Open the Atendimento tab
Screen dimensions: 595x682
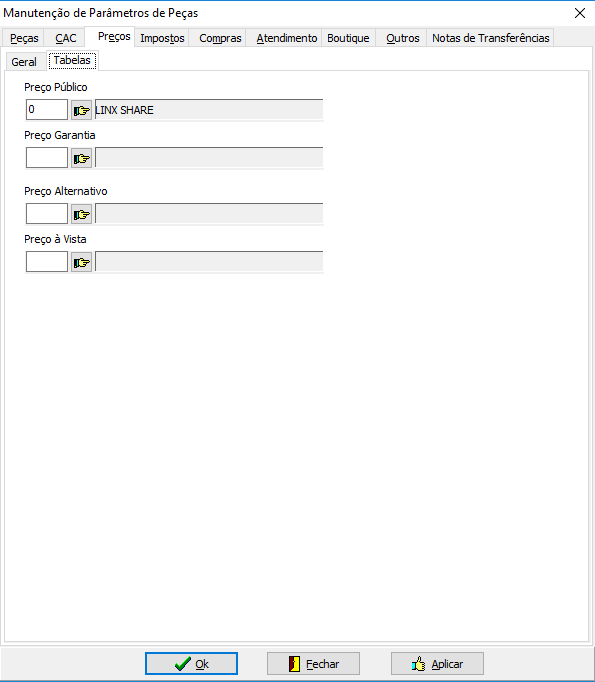click(287, 38)
